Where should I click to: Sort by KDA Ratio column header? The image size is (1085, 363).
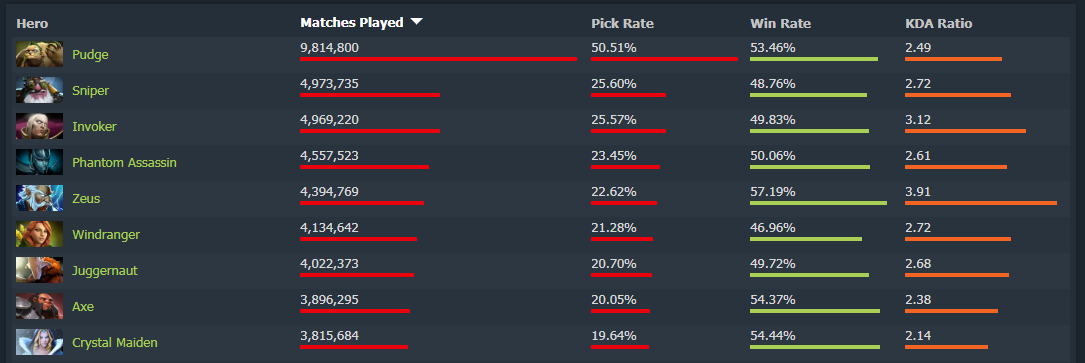pyautogui.click(x=938, y=24)
